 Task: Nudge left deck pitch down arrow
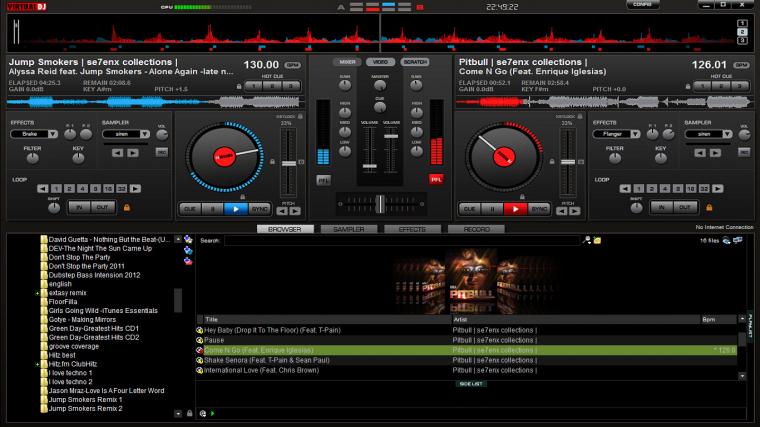tap(282, 211)
